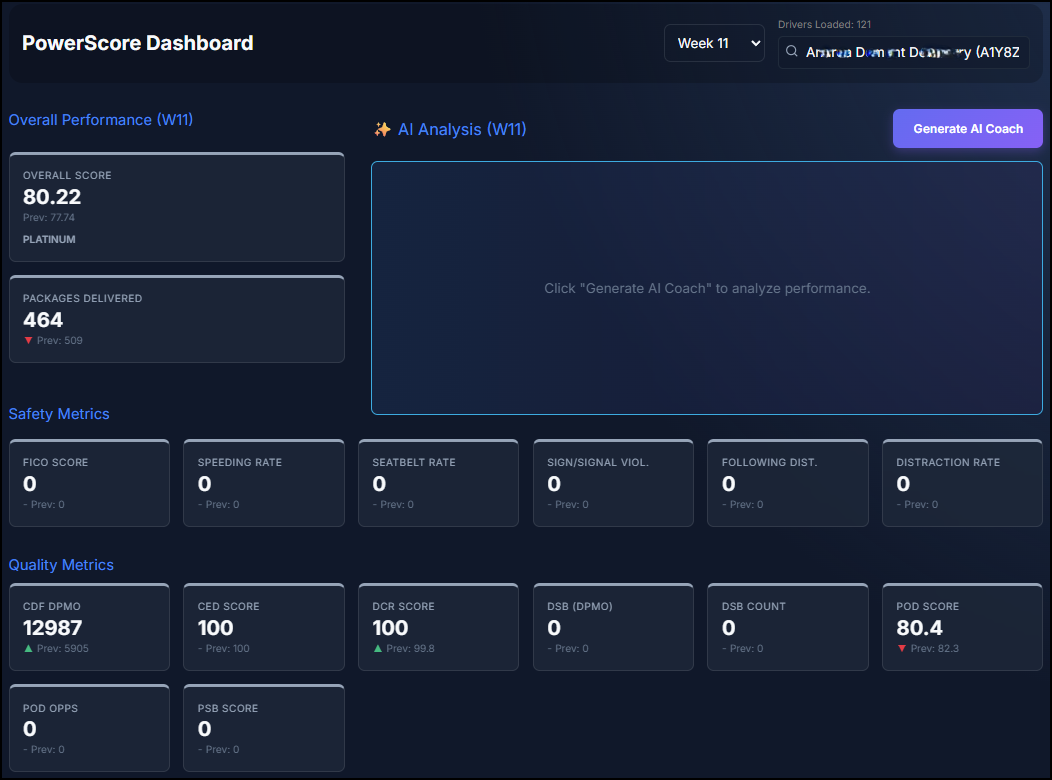Image resolution: width=1052 pixels, height=780 pixels.
Task: Select the Overall Score card
Action: tap(176, 207)
